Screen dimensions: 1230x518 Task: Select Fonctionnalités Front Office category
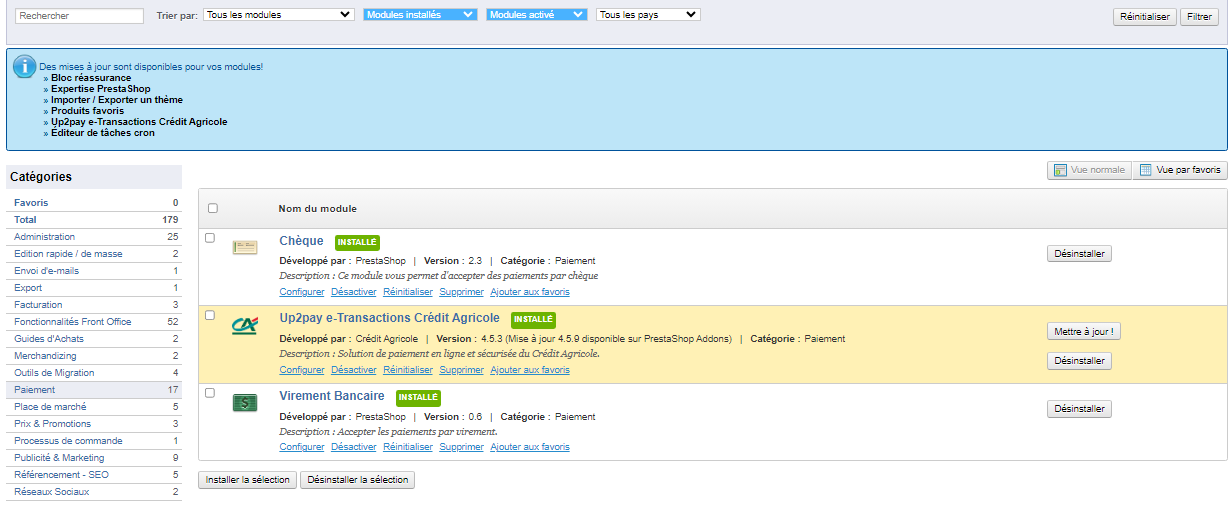pyautogui.click(x=94, y=322)
